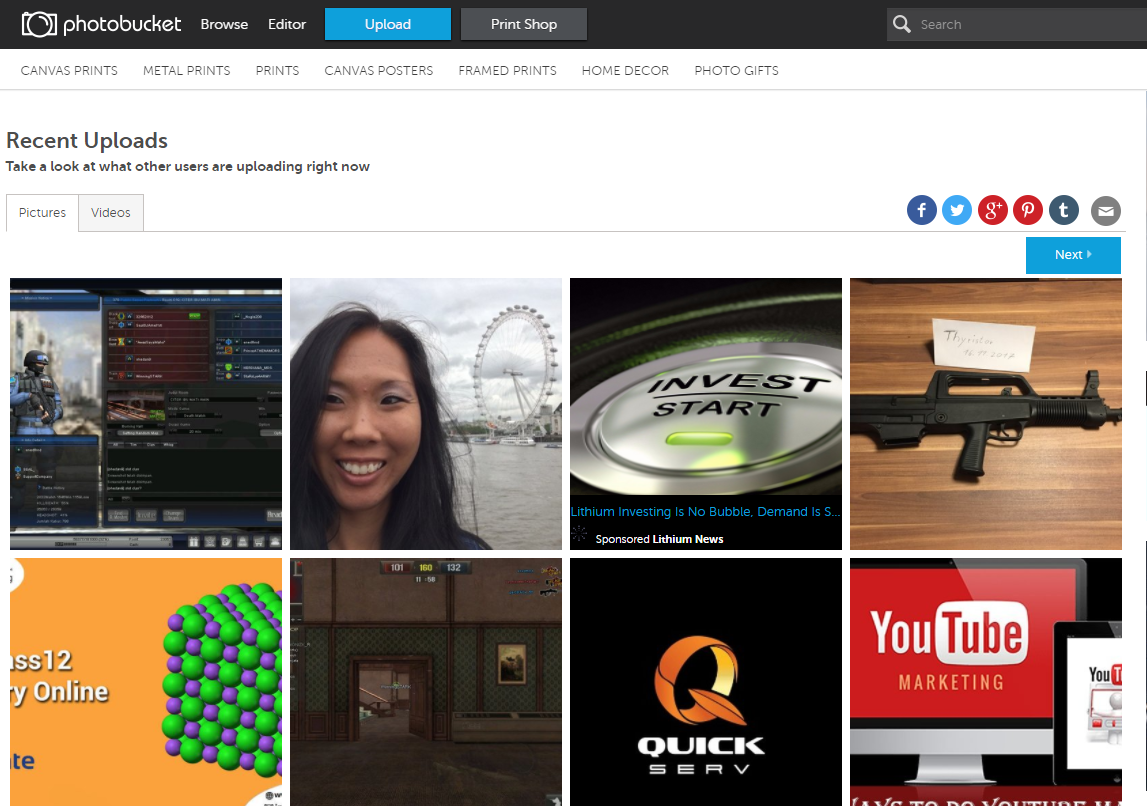Click the Photobucket logo
This screenshot has height=806, width=1147.
pyautogui.click(x=101, y=24)
